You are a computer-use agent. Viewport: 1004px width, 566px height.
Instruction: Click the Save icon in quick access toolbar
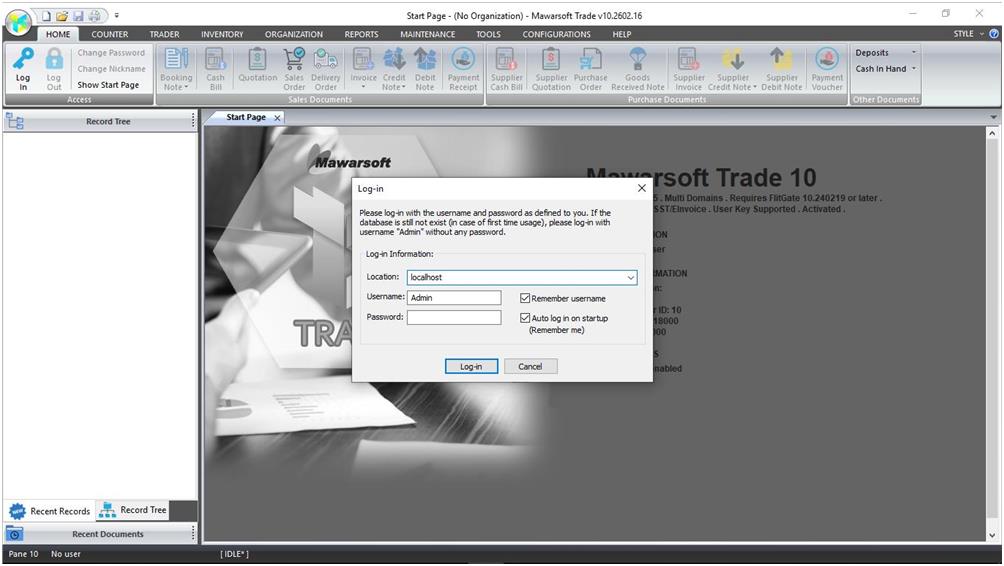click(78, 16)
